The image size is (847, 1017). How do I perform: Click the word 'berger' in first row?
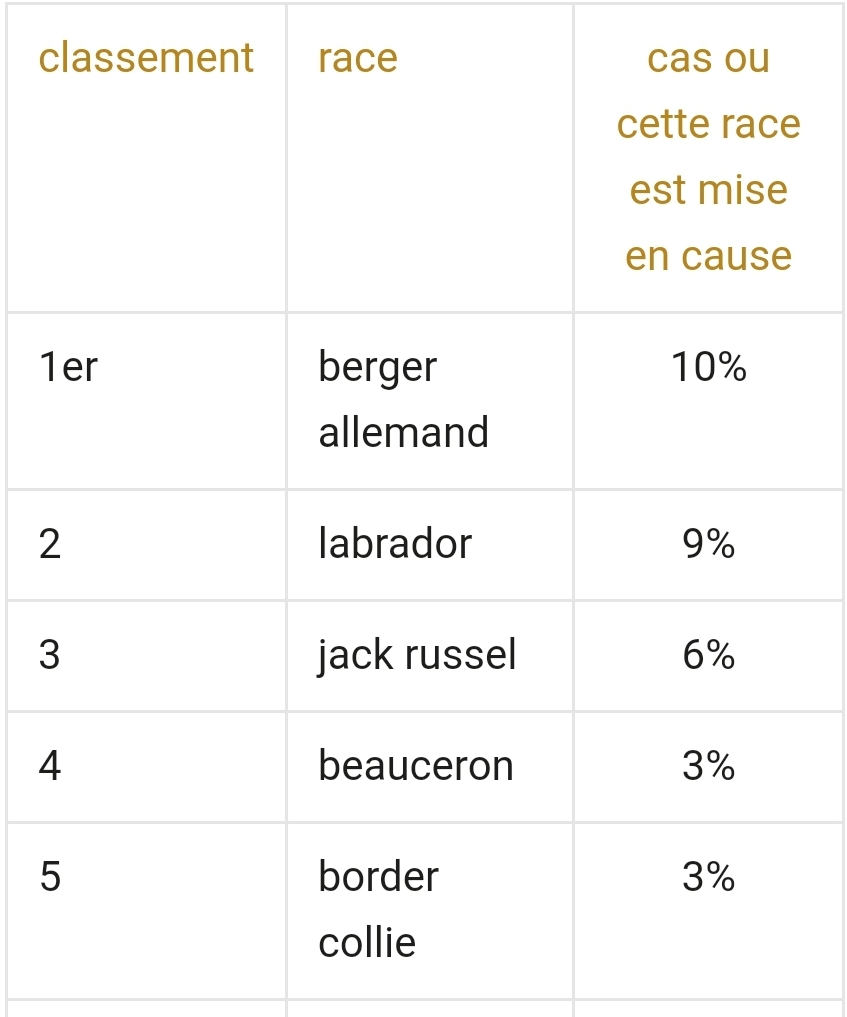click(378, 368)
